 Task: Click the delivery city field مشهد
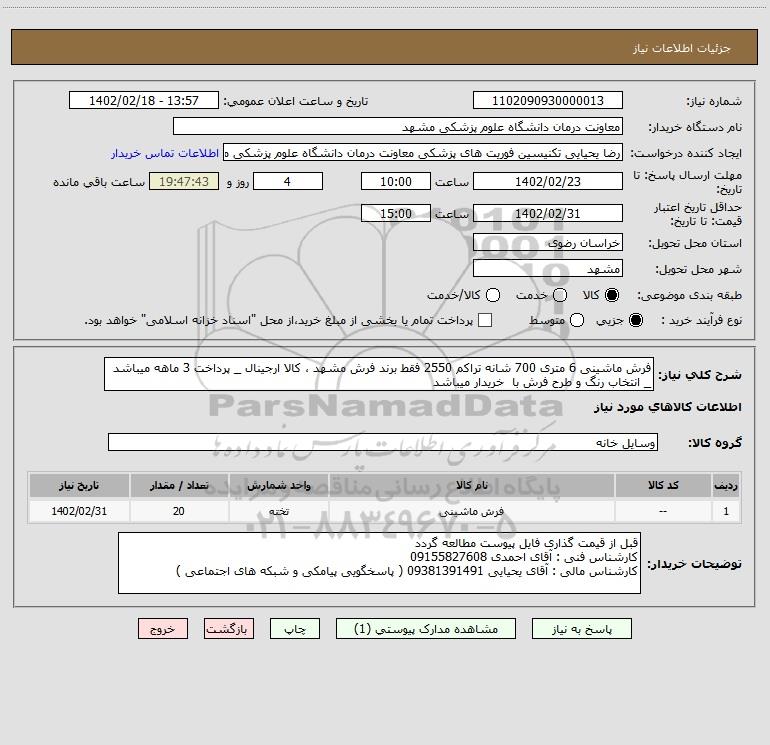(548, 269)
